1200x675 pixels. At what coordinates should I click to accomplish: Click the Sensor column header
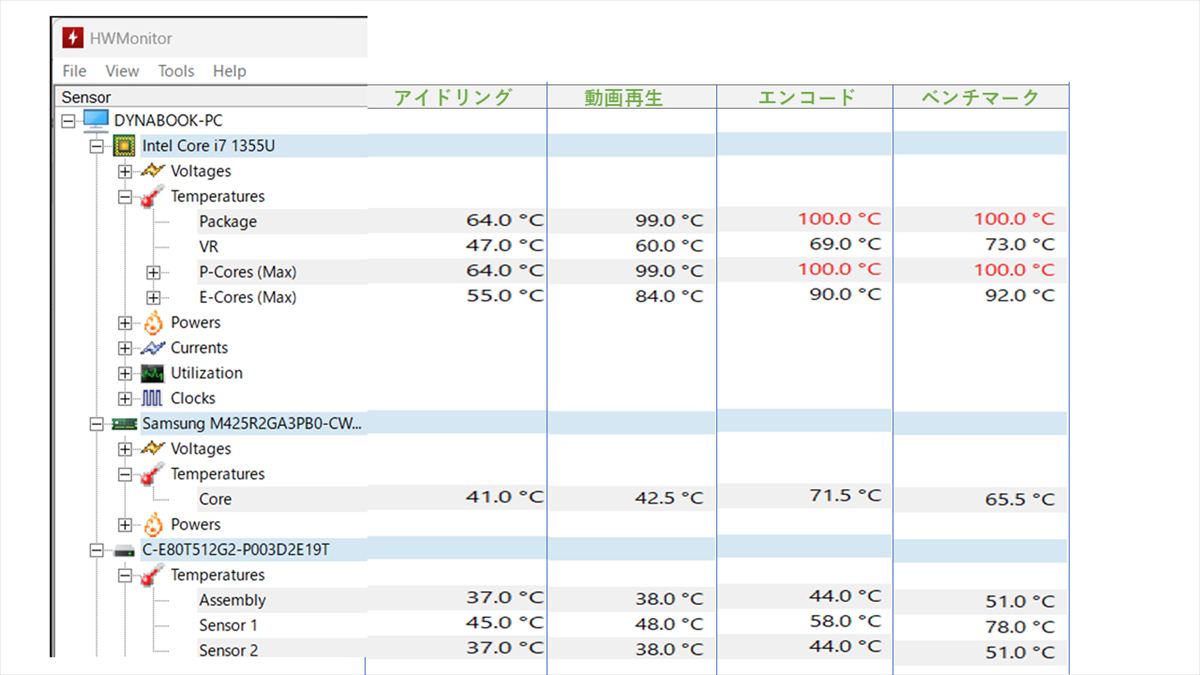[x=211, y=97]
